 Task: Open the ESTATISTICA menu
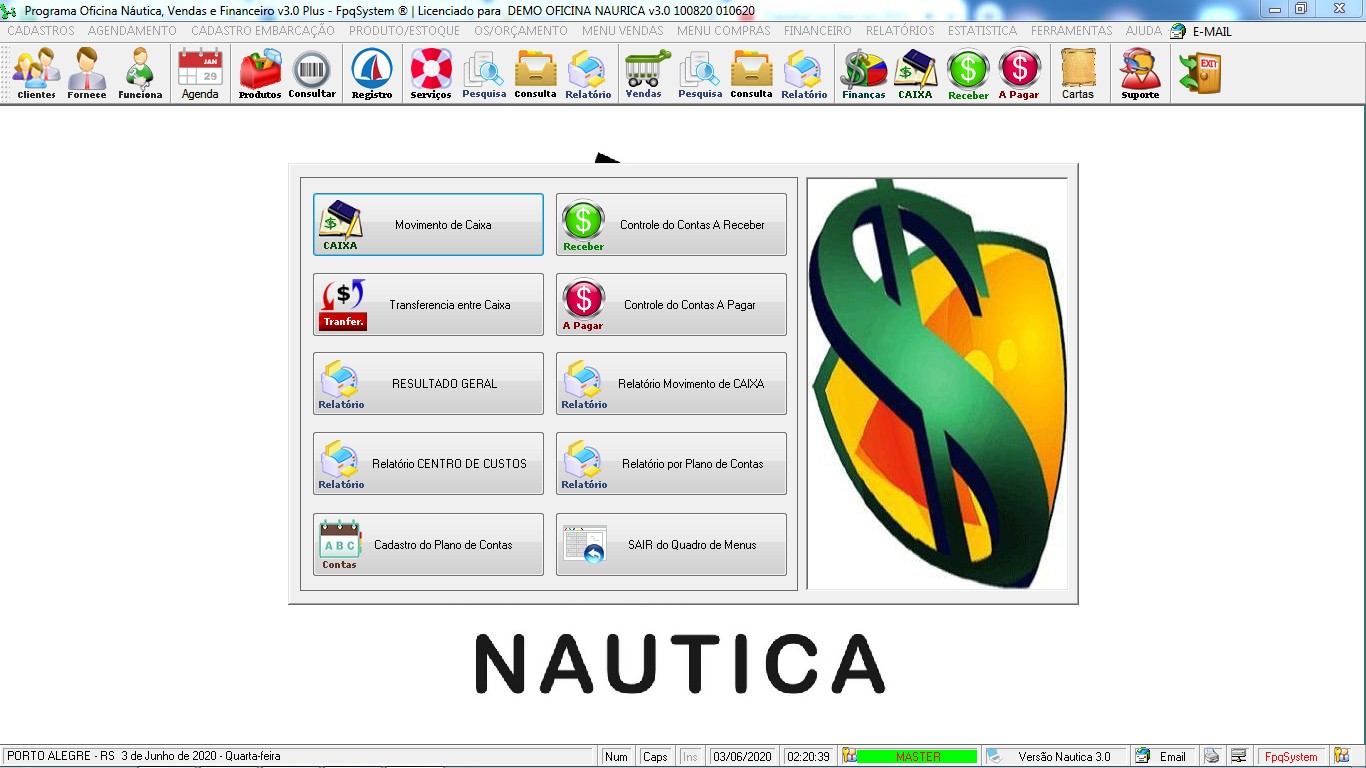(983, 31)
